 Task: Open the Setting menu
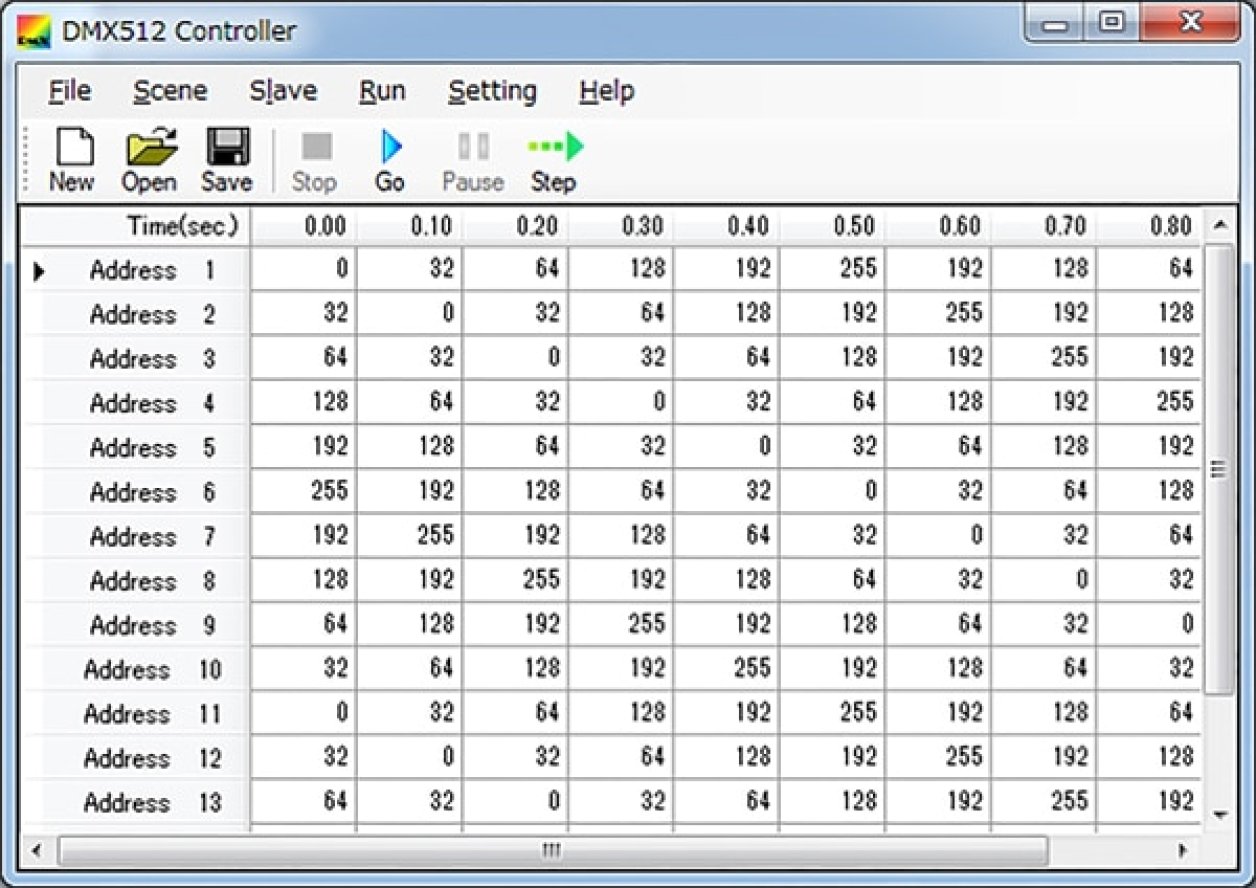coord(493,91)
